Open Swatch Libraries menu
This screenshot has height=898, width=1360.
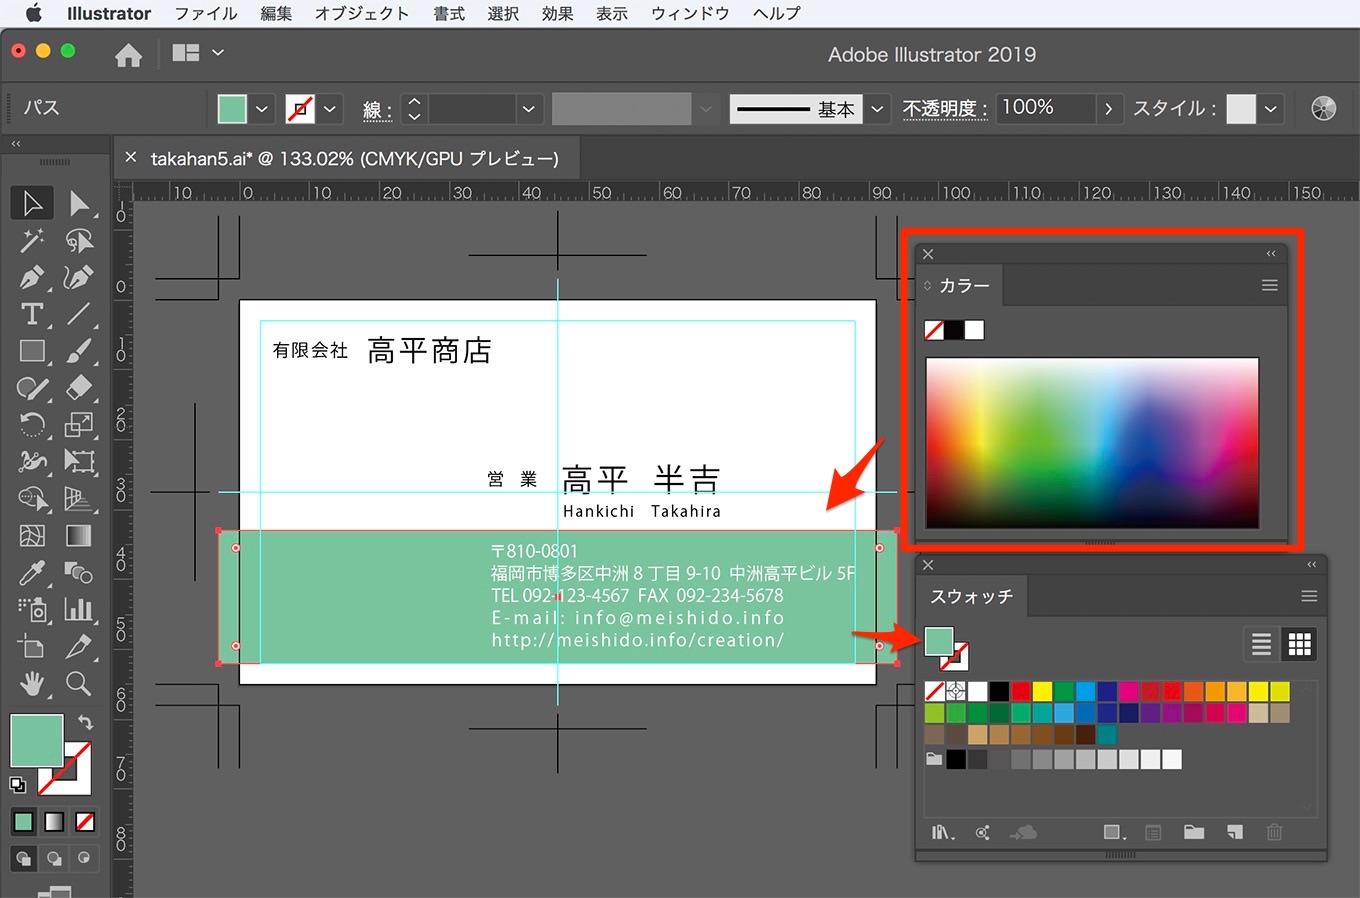coord(943,832)
